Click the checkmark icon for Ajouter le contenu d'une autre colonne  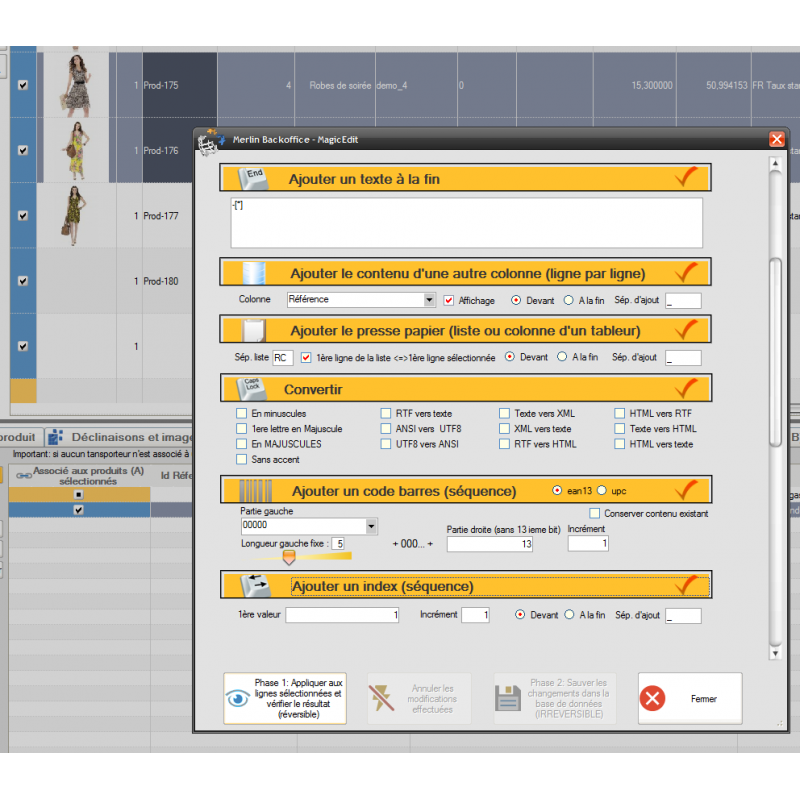(686, 272)
